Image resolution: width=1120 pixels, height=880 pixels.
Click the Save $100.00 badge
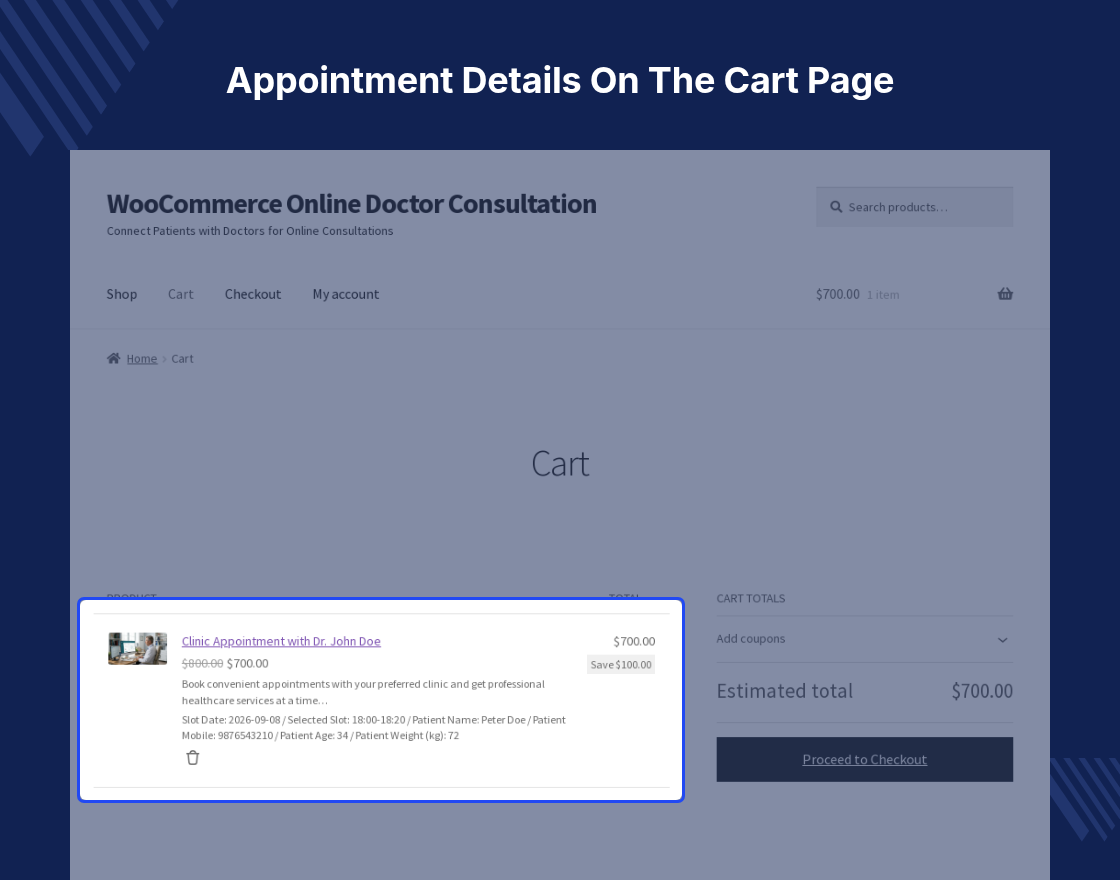pyautogui.click(x=621, y=665)
